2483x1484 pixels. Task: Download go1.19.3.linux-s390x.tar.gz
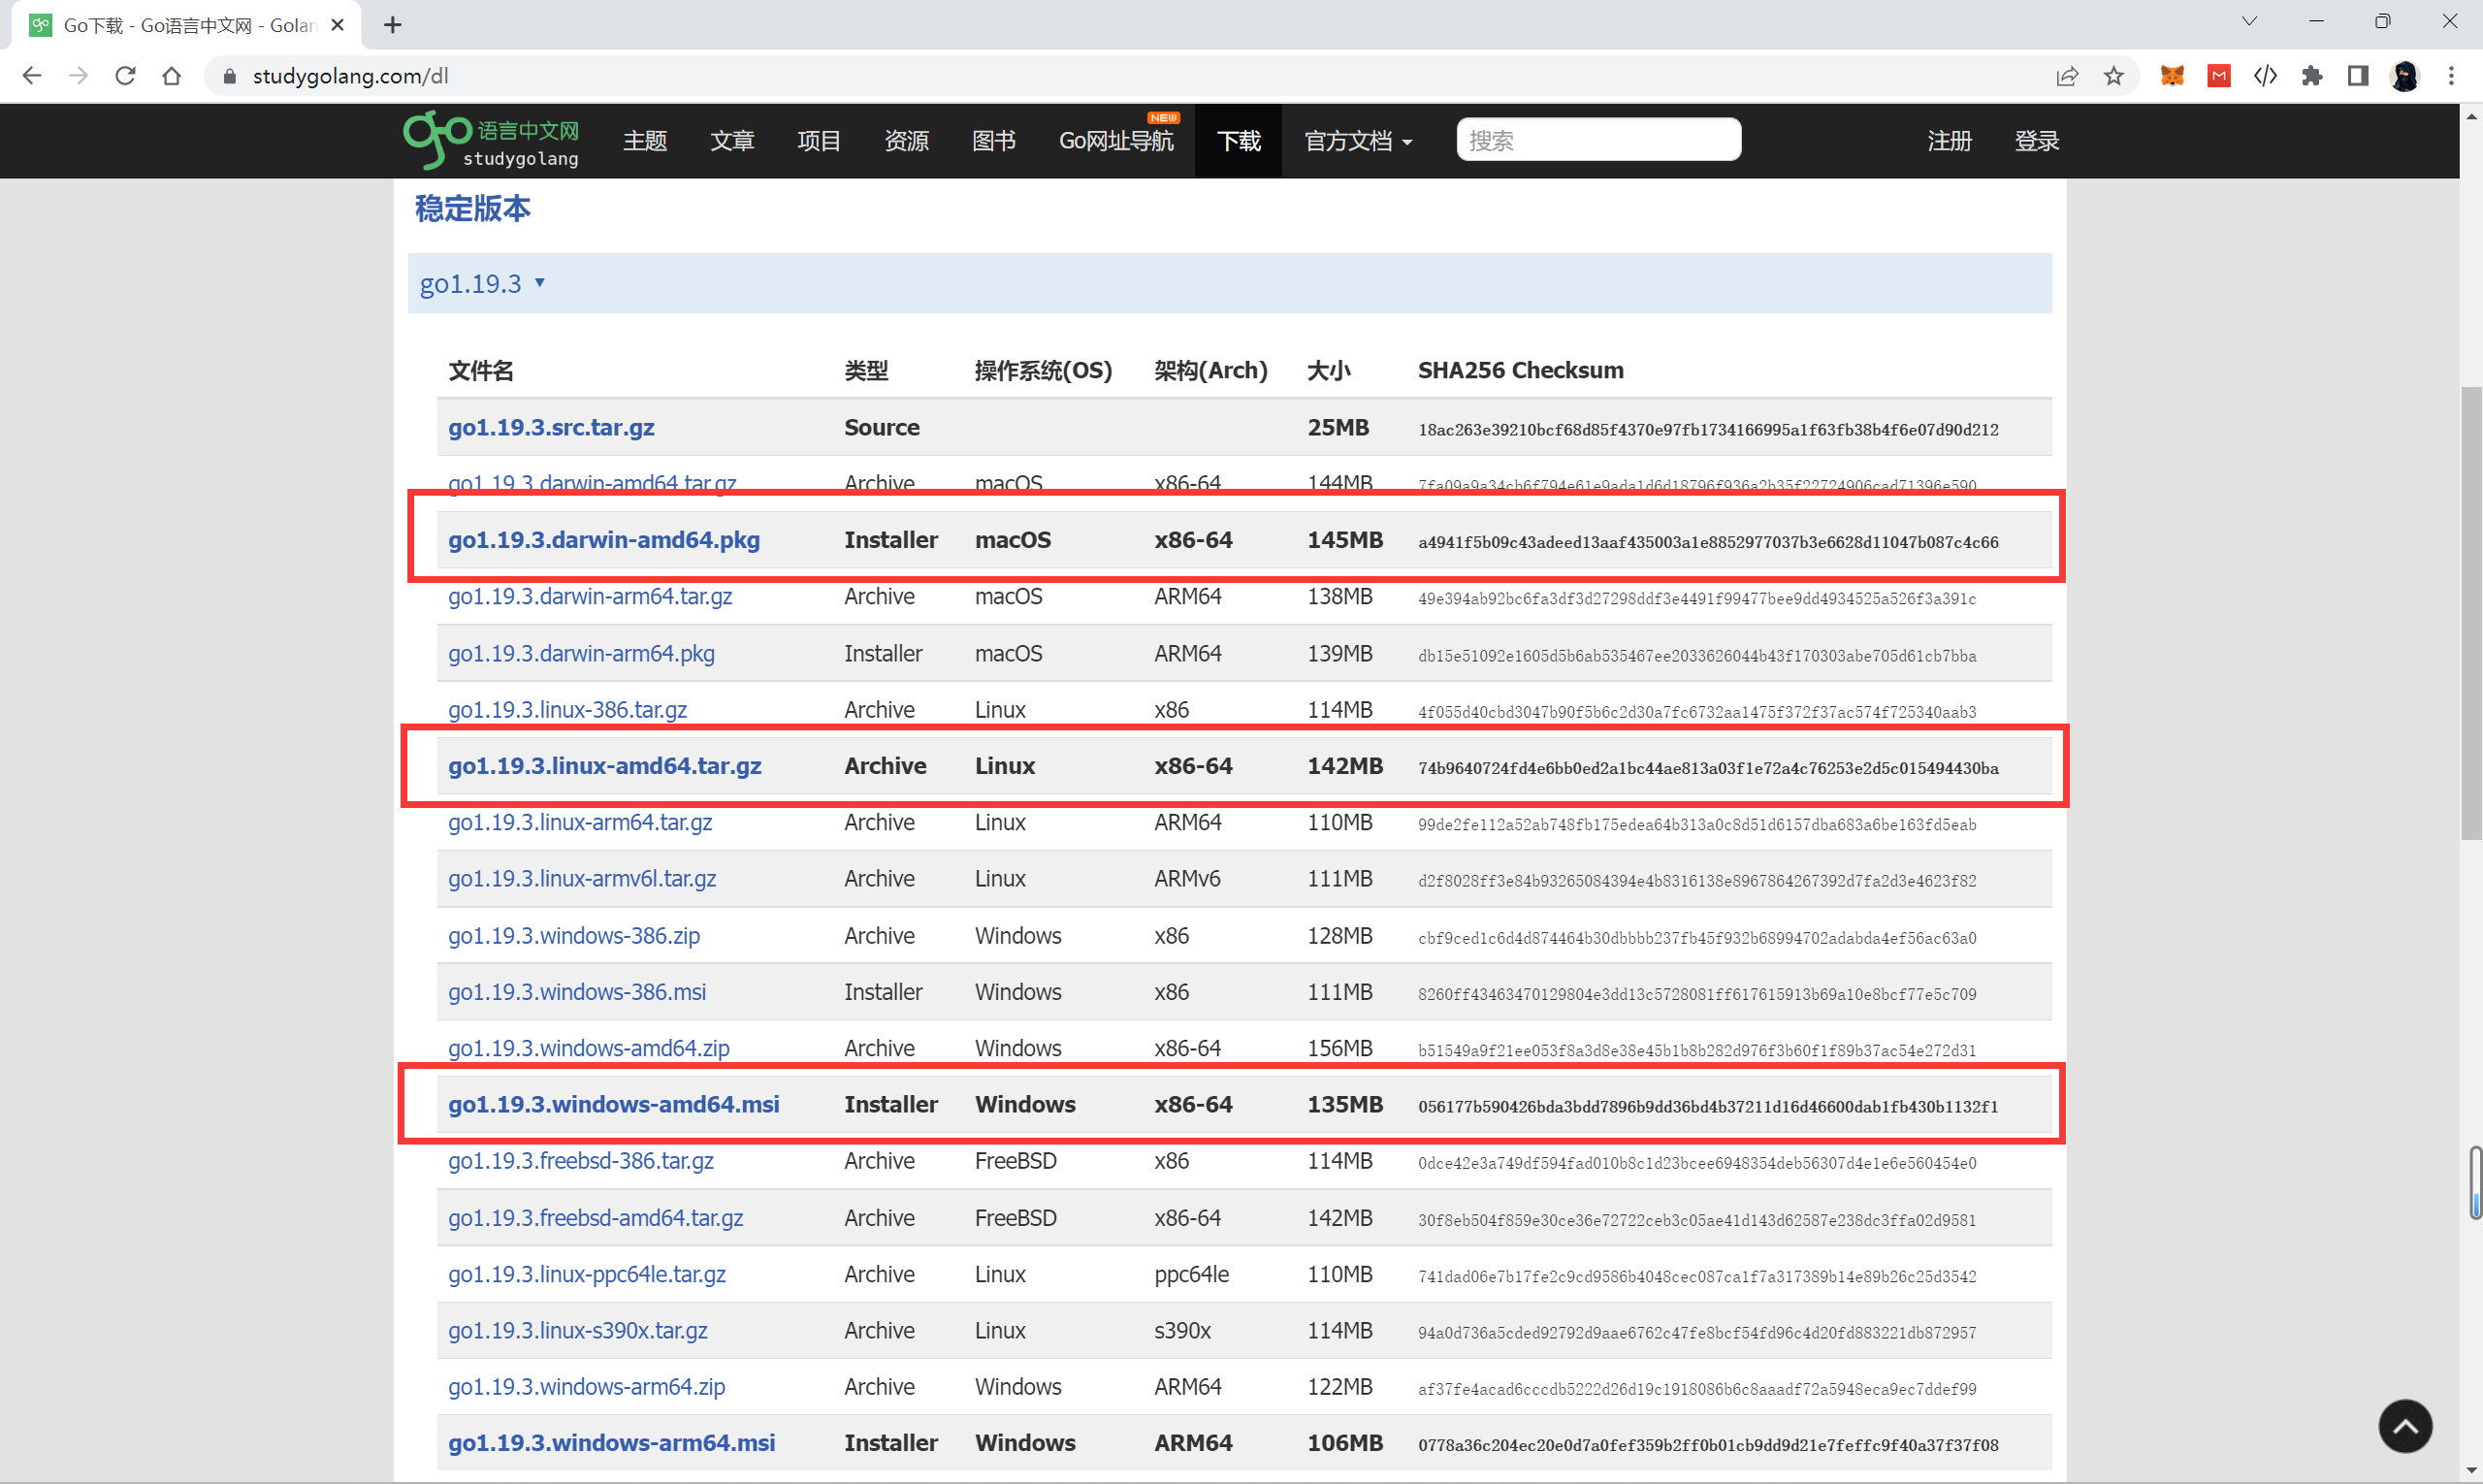[578, 1331]
